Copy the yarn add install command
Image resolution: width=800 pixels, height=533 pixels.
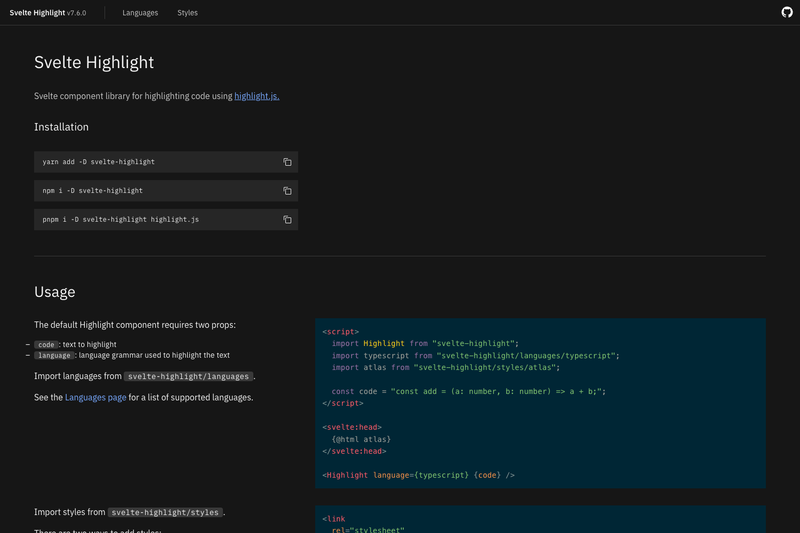pos(287,162)
